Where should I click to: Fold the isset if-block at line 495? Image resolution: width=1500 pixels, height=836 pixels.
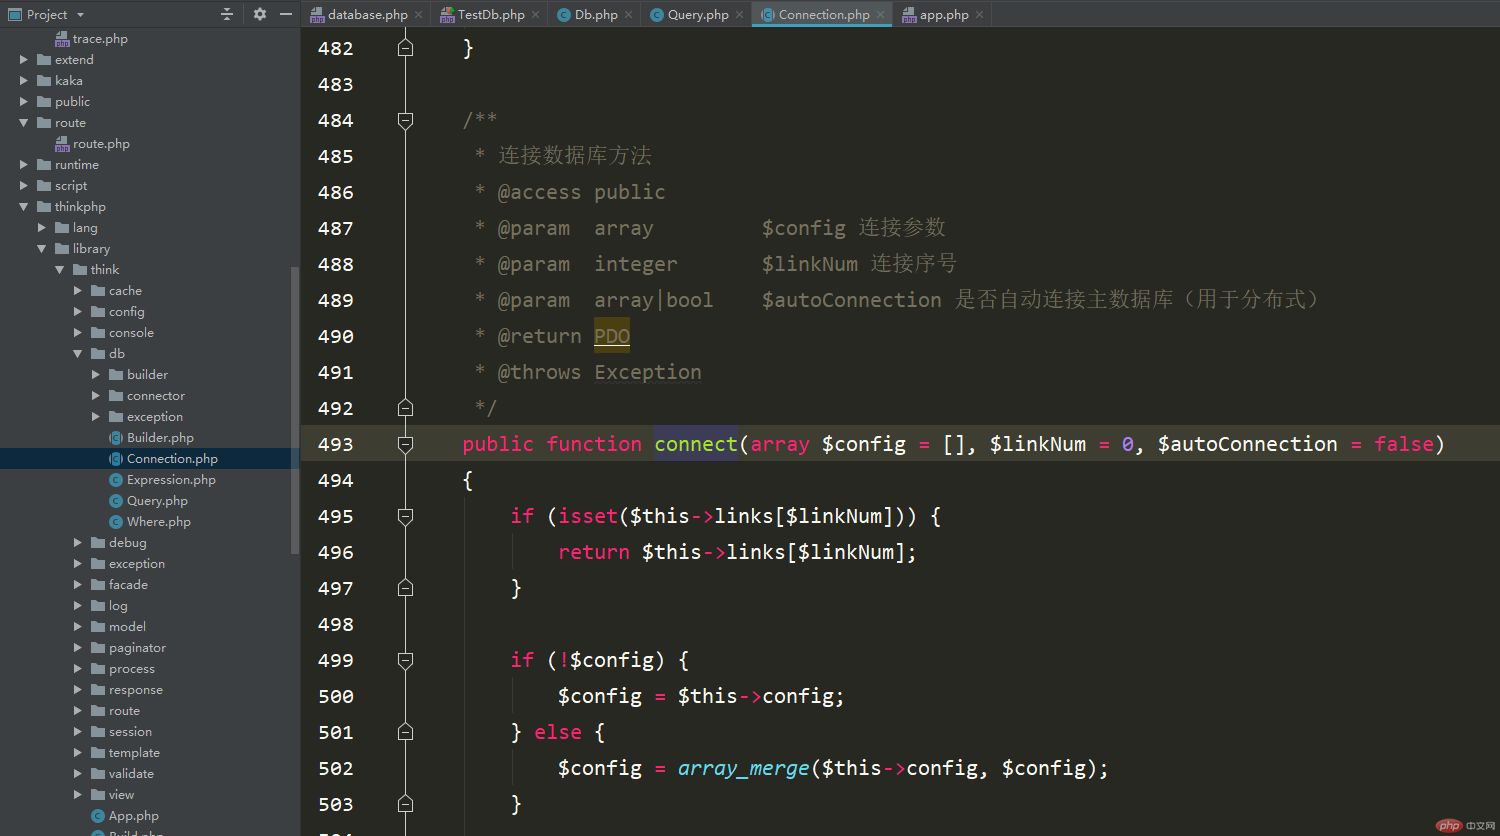pos(405,516)
